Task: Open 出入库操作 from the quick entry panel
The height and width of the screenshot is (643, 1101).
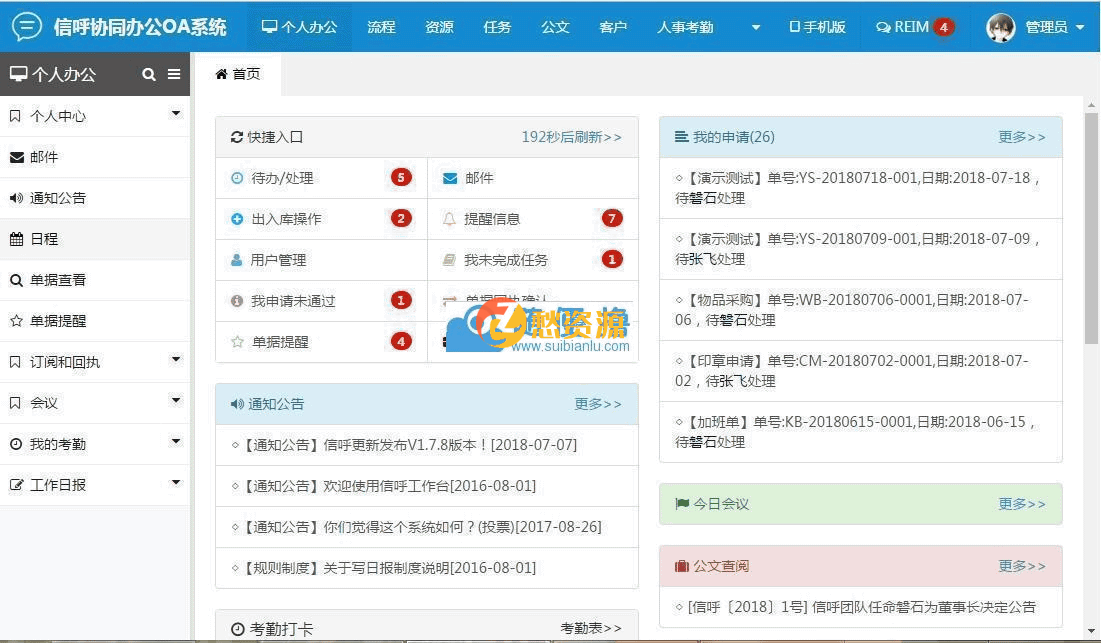Action: 276,219
